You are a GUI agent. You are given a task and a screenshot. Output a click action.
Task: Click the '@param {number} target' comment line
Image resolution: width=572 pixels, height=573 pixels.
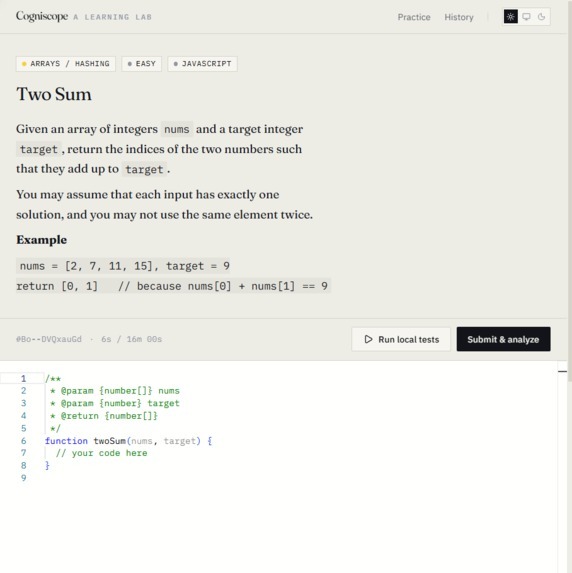(114, 403)
